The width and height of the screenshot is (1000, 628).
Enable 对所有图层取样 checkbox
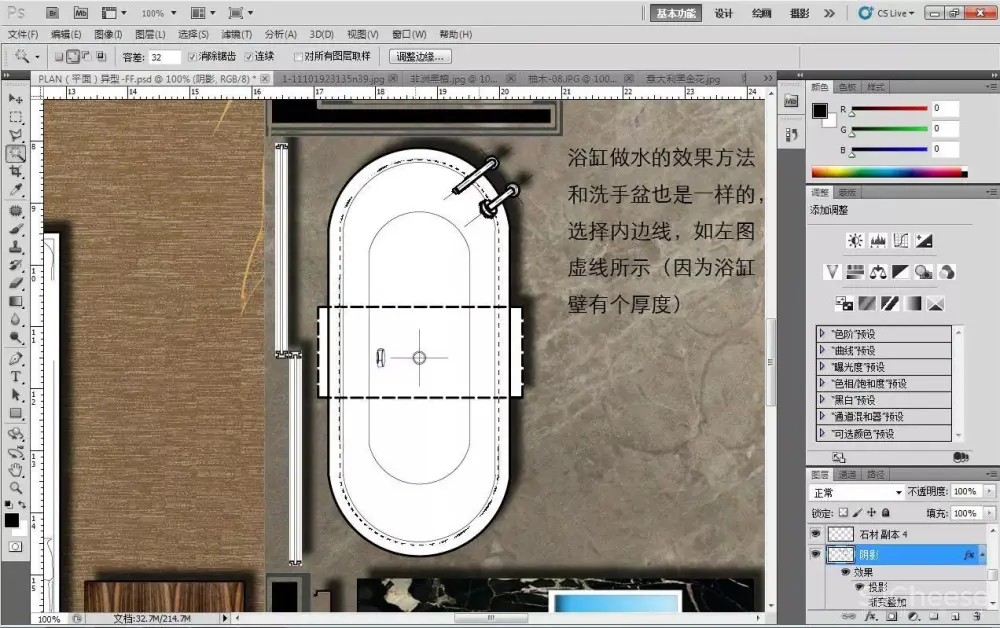(x=297, y=57)
